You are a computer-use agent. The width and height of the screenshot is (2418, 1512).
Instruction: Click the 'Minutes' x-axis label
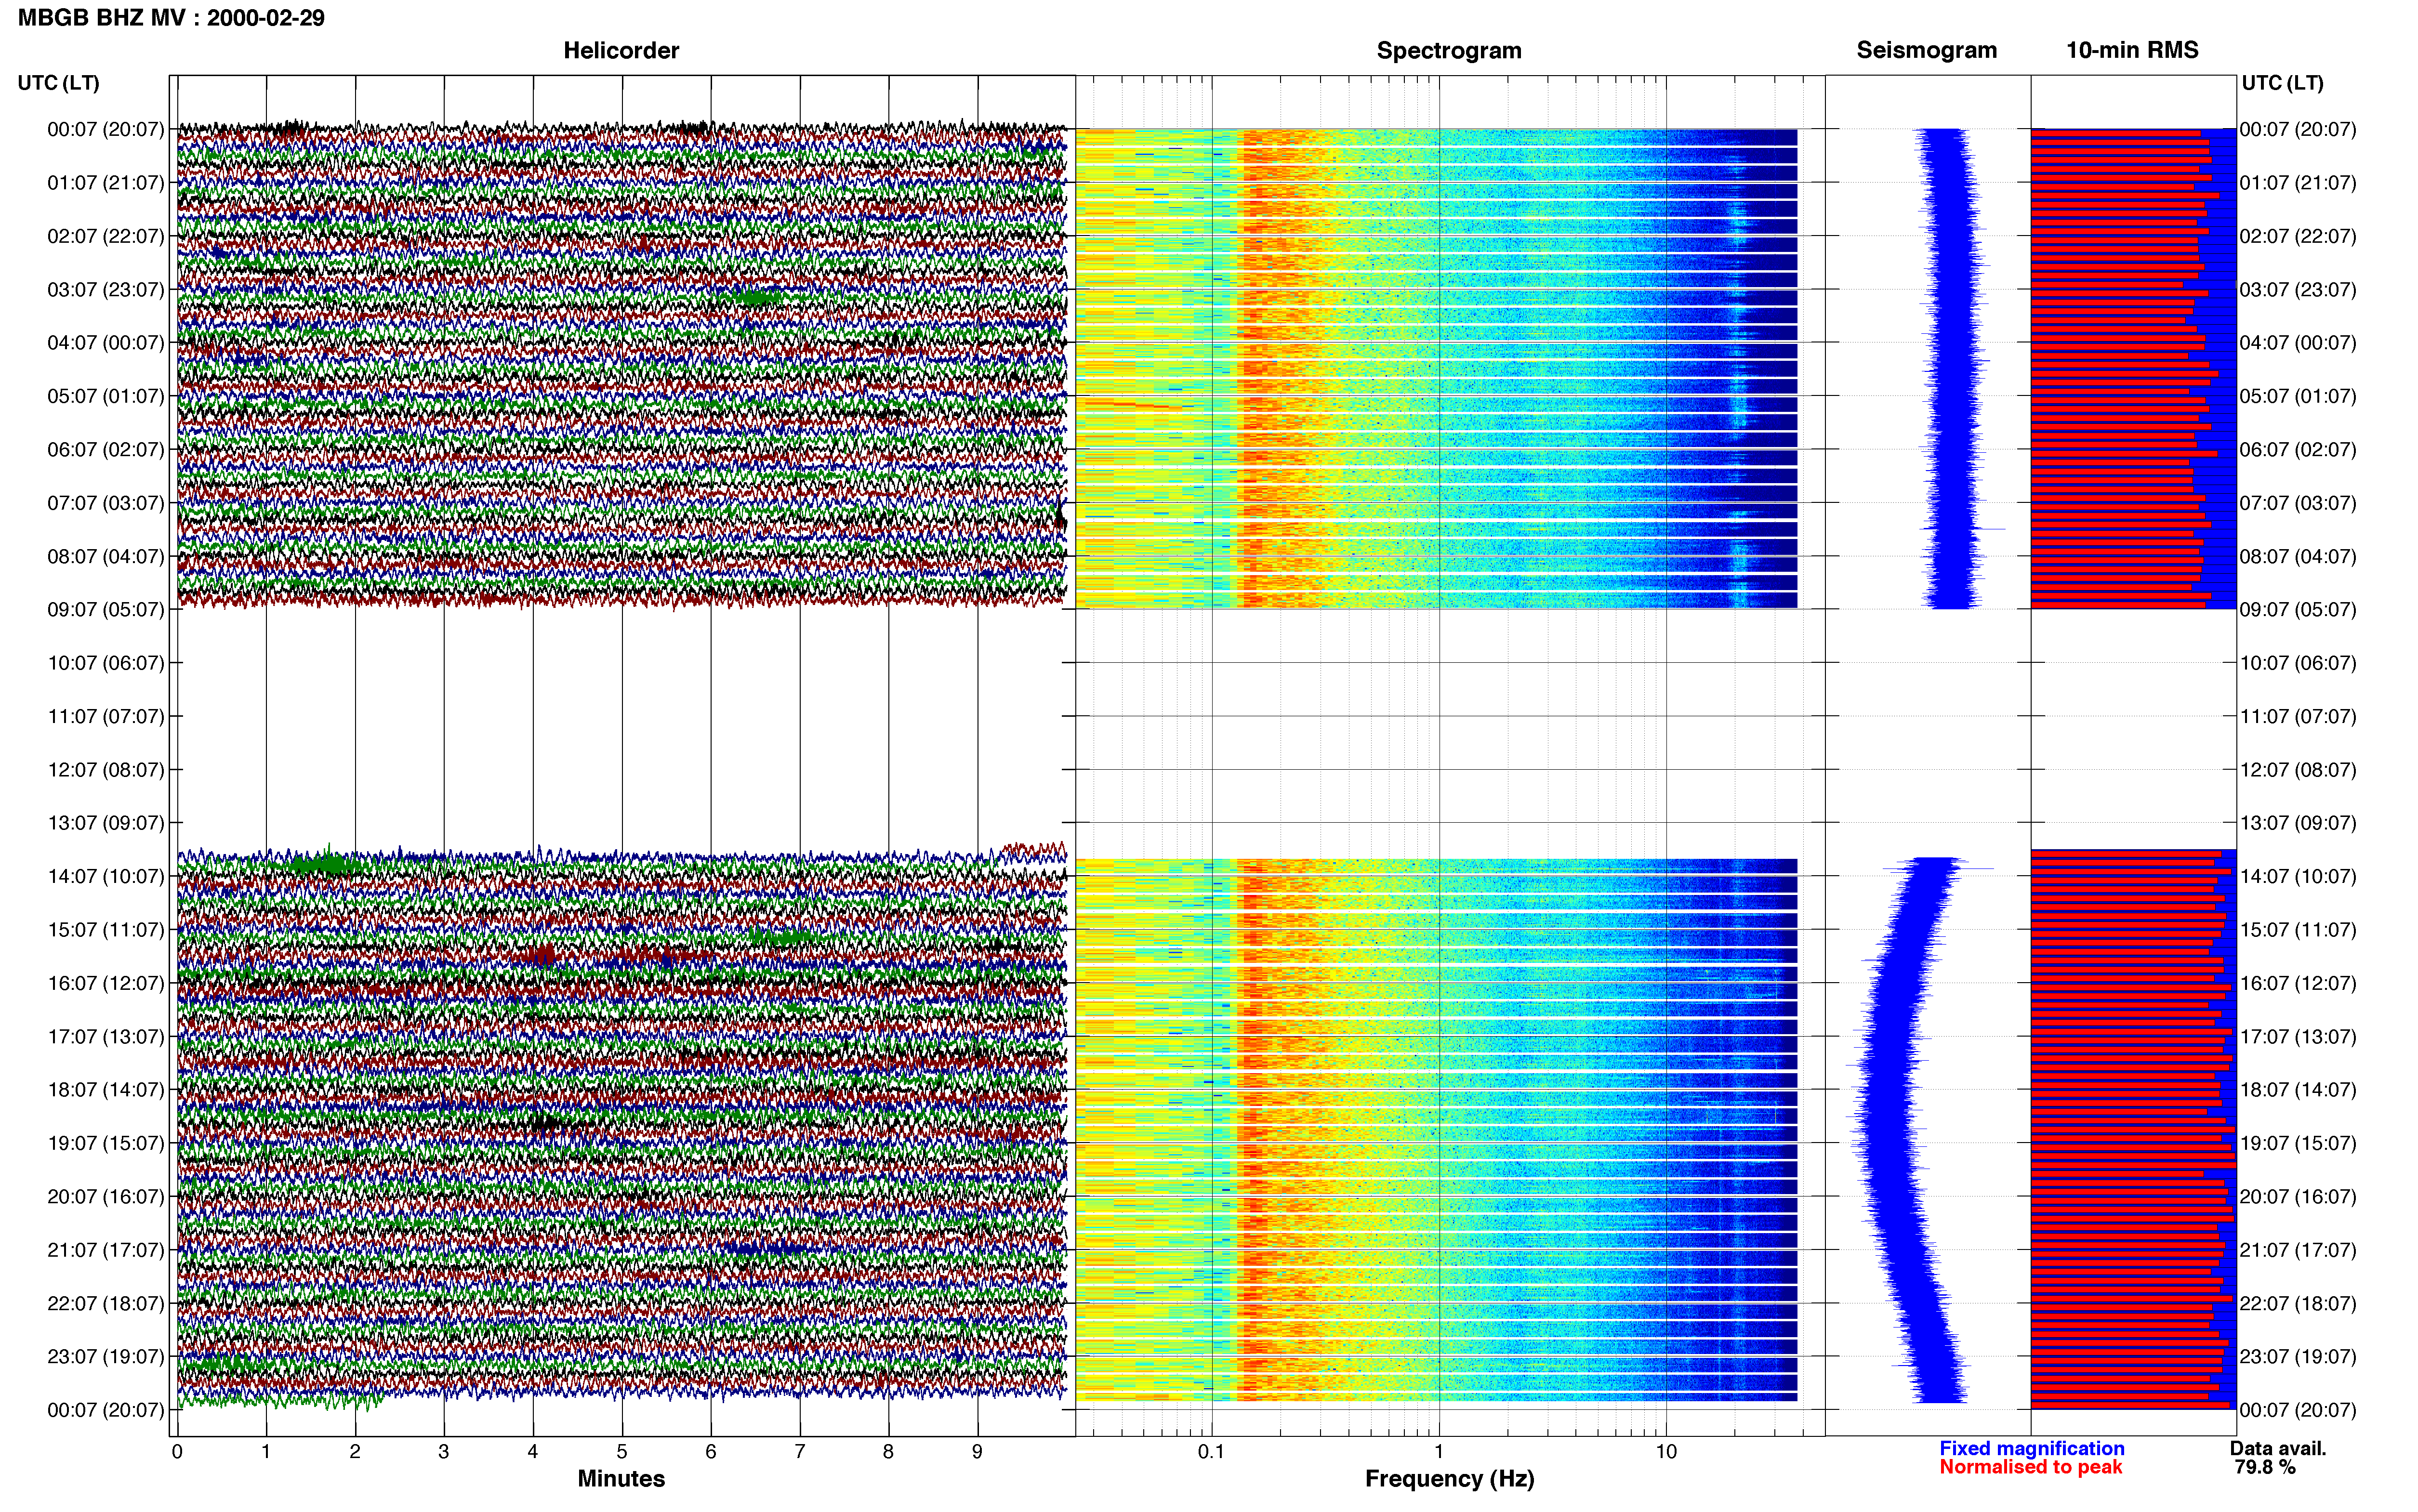point(621,1479)
